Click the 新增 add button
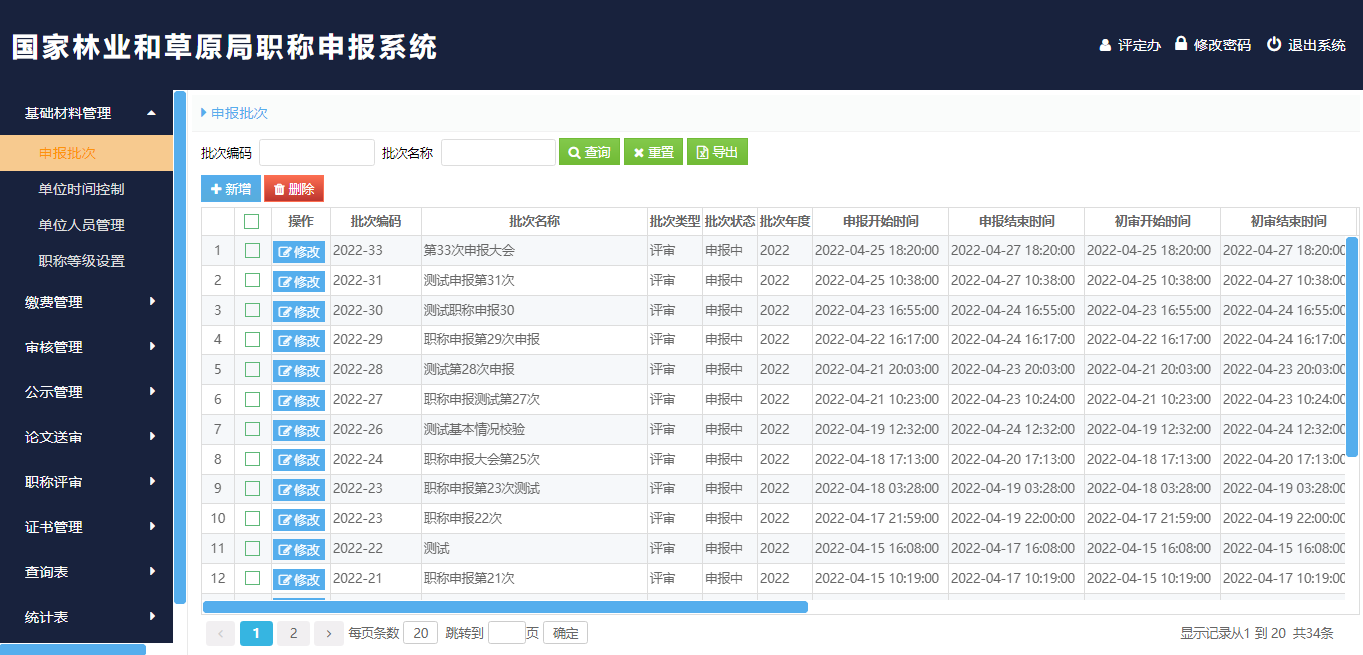Screen dimensions: 1363x655 (x=231, y=189)
